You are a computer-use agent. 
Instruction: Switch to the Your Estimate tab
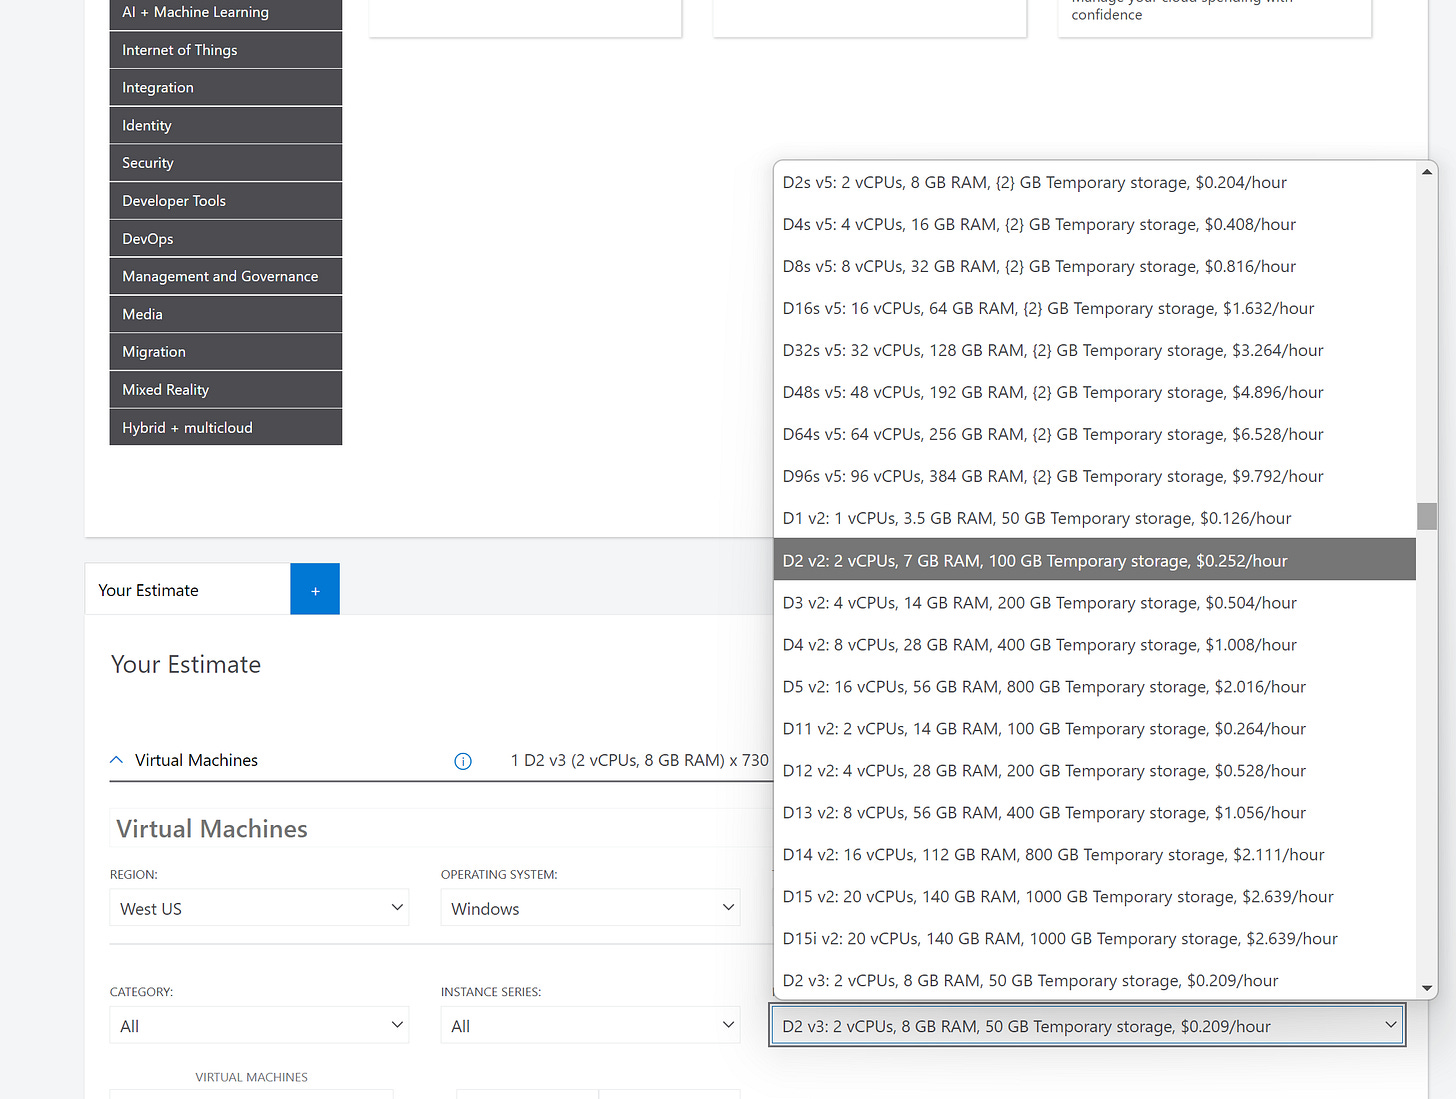tap(147, 590)
